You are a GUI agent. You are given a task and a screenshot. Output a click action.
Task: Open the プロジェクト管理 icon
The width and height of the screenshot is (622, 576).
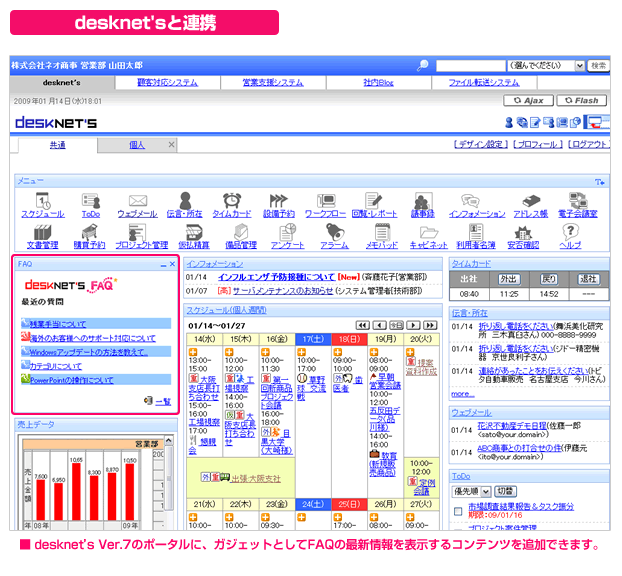138,232
